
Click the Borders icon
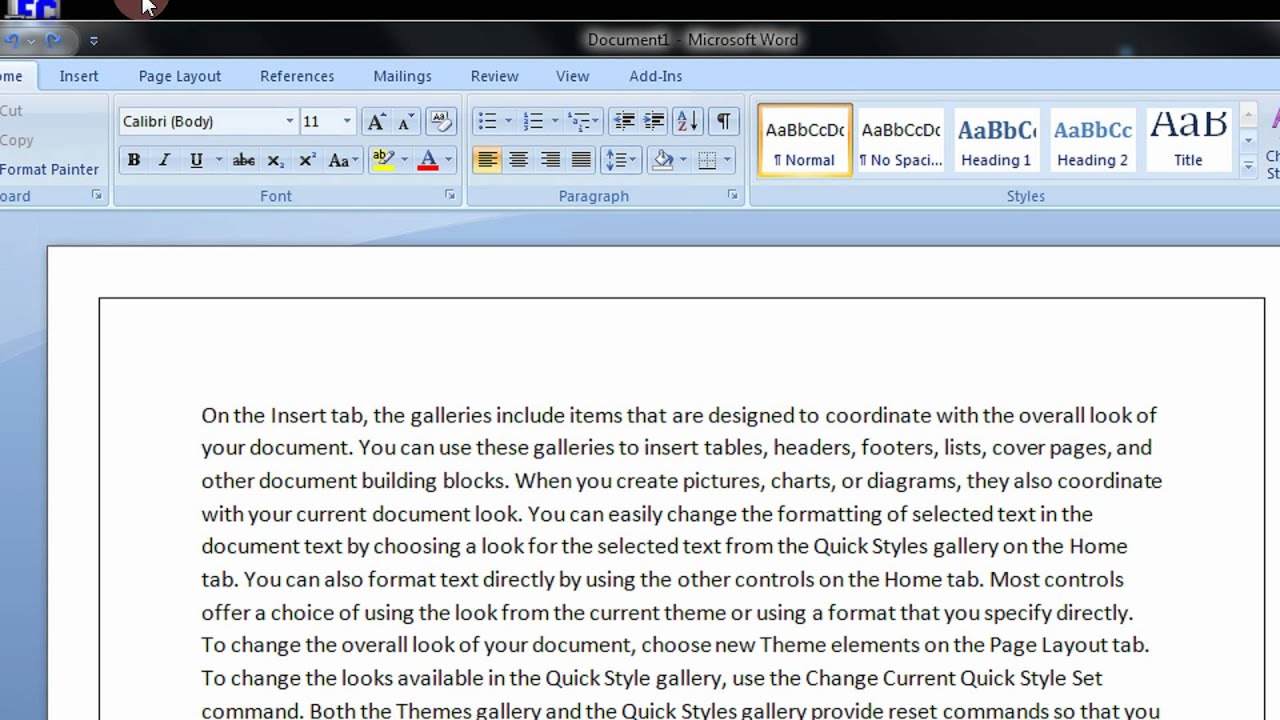707,160
